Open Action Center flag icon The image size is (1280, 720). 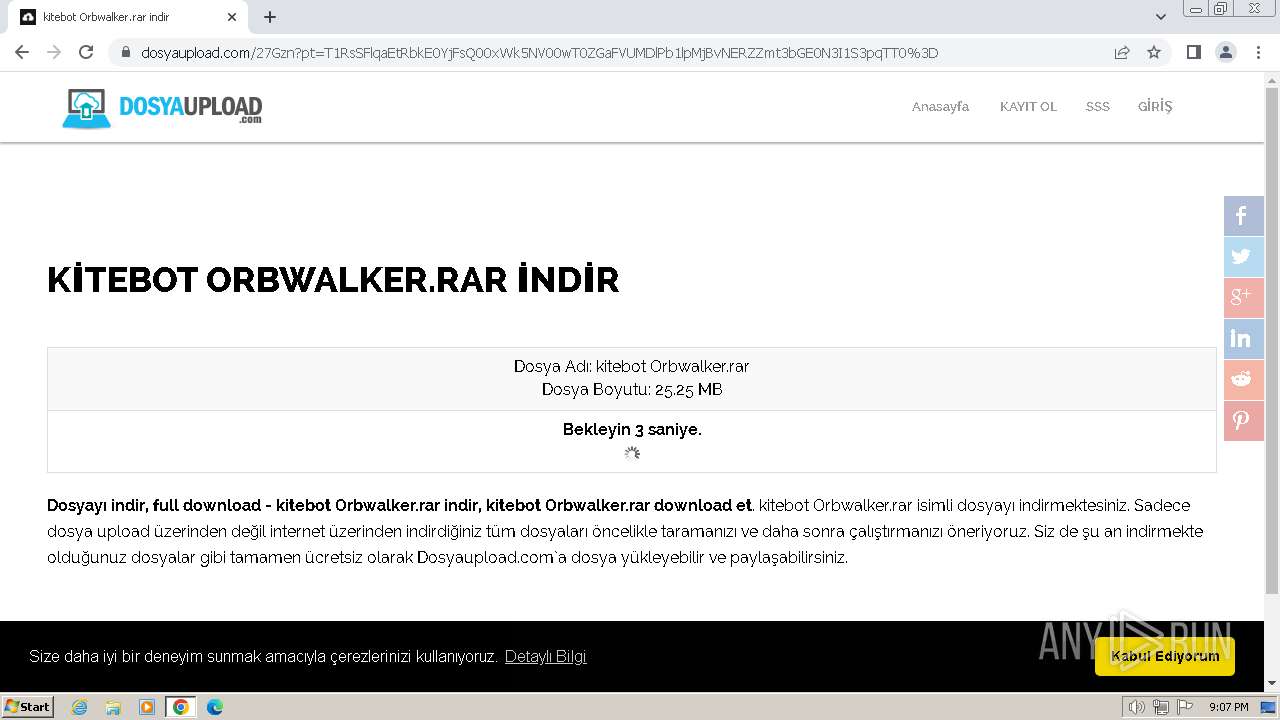point(1185,707)
